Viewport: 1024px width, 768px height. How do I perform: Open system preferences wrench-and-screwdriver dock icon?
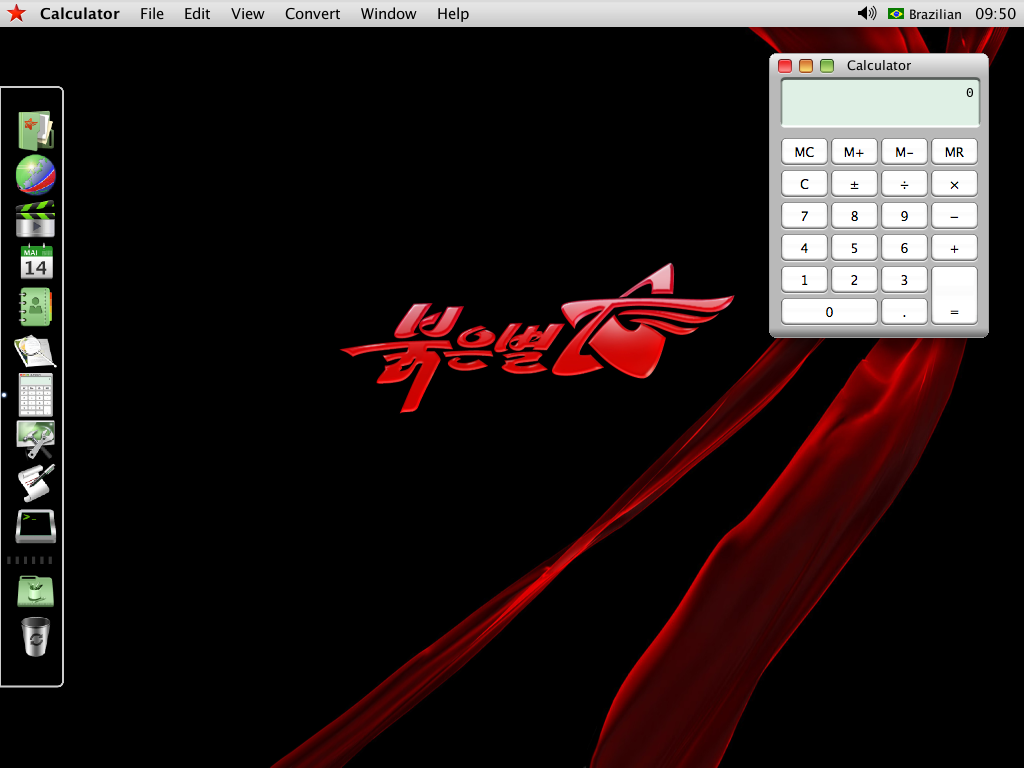click(x=36, y=439)
